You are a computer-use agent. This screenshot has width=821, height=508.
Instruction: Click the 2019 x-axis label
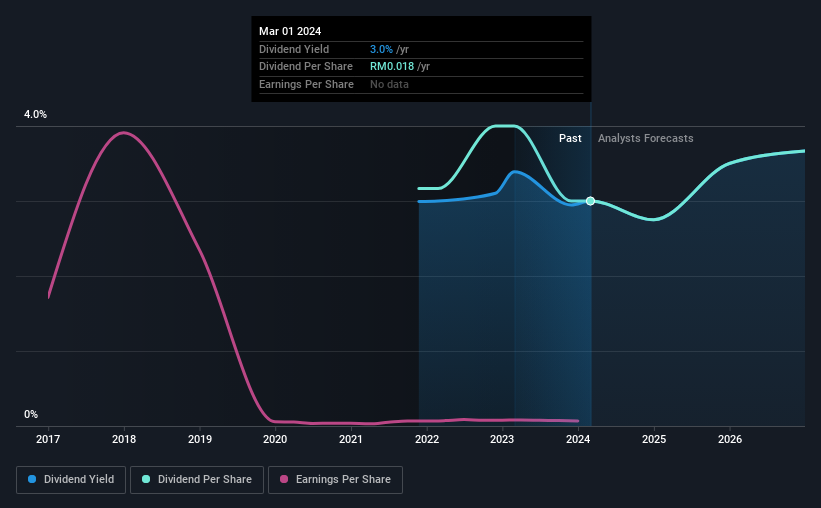tap(200, 439)
